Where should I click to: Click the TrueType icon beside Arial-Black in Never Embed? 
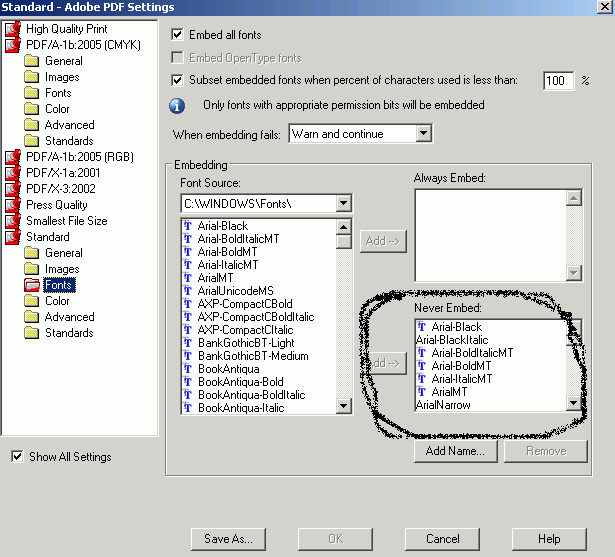[x=422, y=327]
